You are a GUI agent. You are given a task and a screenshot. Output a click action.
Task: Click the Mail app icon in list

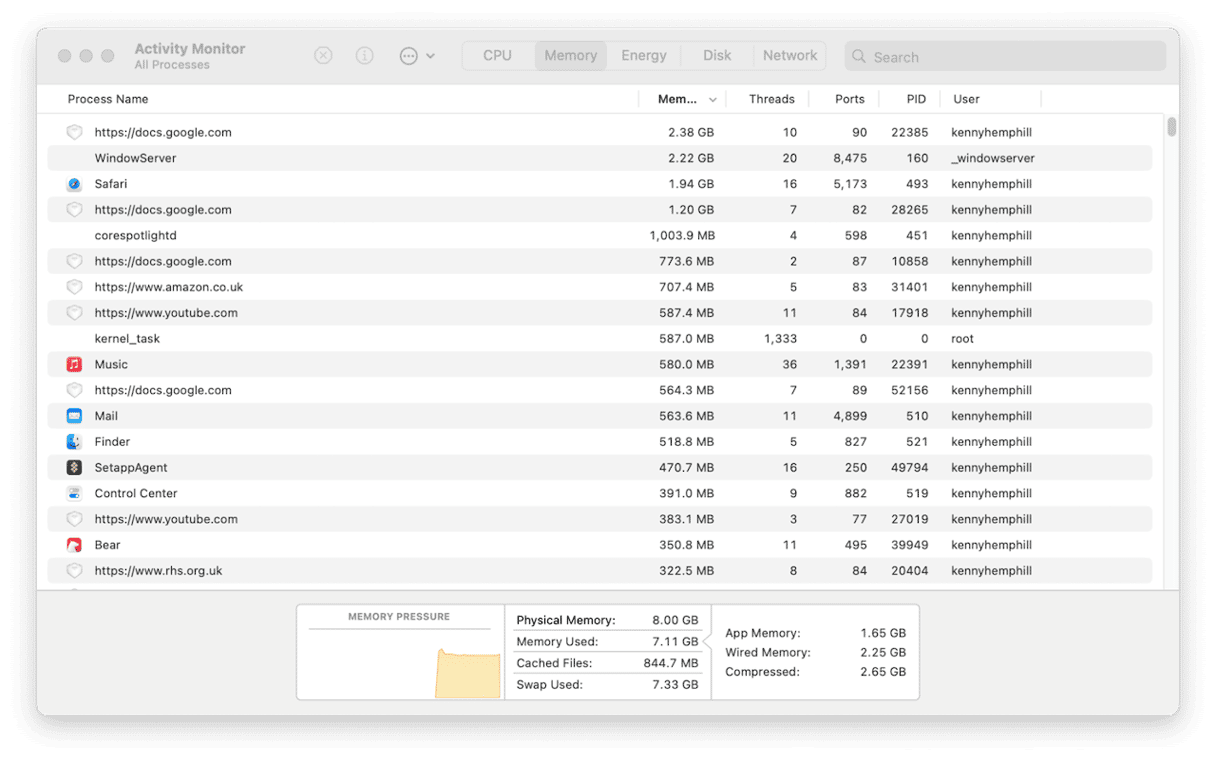(x=74, y=416)
